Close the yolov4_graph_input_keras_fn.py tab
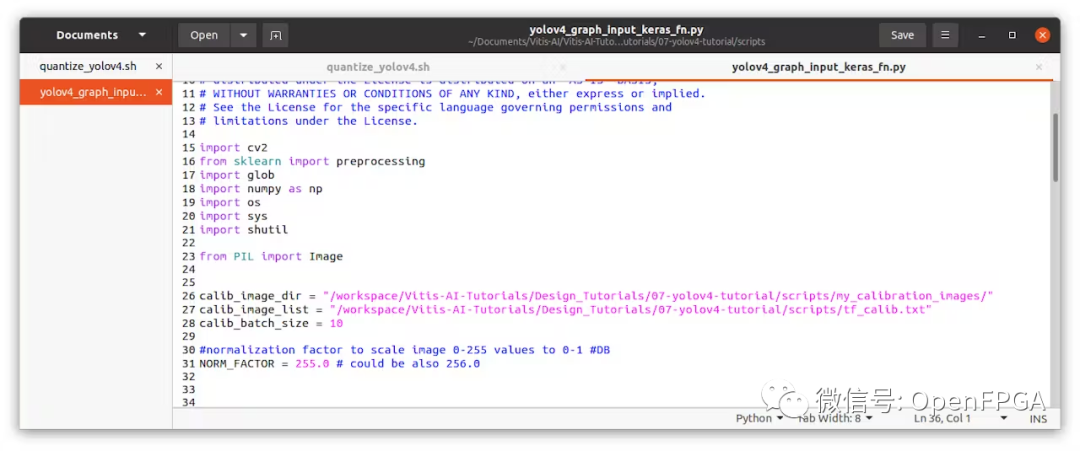Image resolution: width=1080 pixels, height=451 pixels. tap(1038, 67)
